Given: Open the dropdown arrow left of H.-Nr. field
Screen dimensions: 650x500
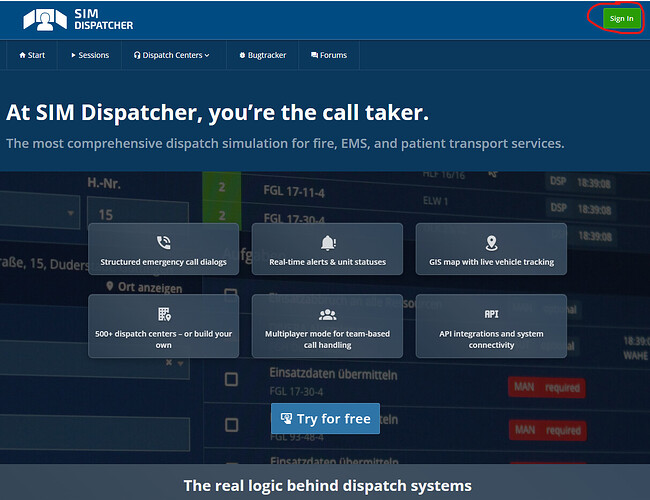Looking at the screenshot, I should (x=71, y=213).
